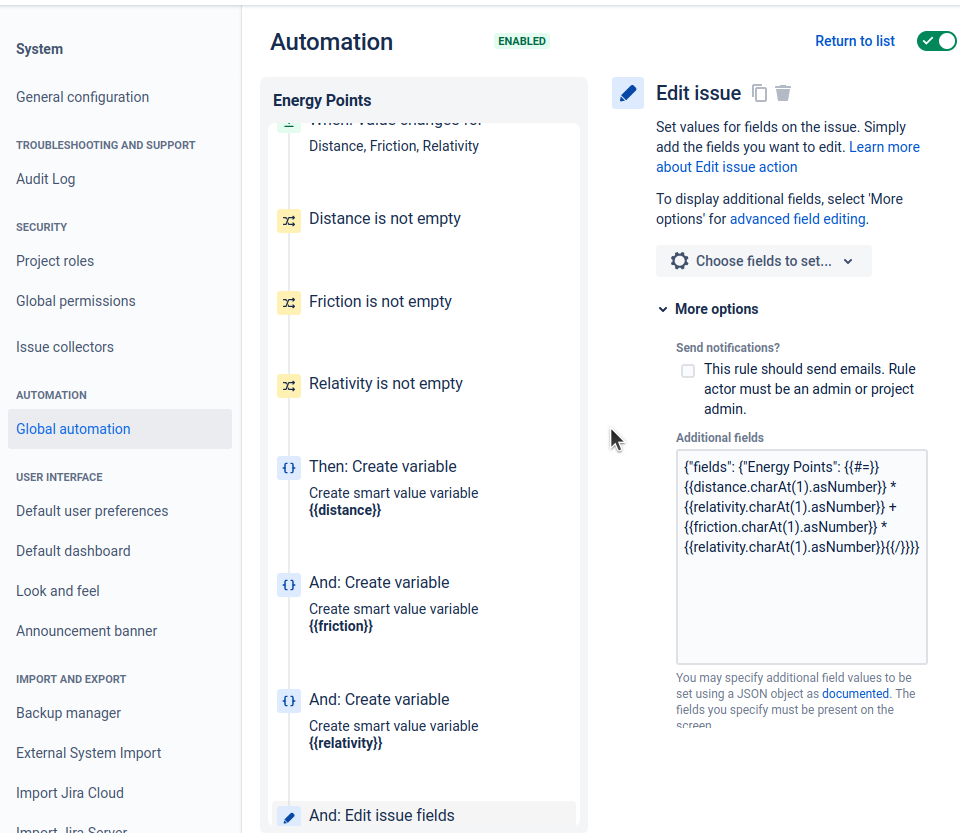Click the braces icon beside relativity variable step

pyautogui.click(x=289, y=701)
